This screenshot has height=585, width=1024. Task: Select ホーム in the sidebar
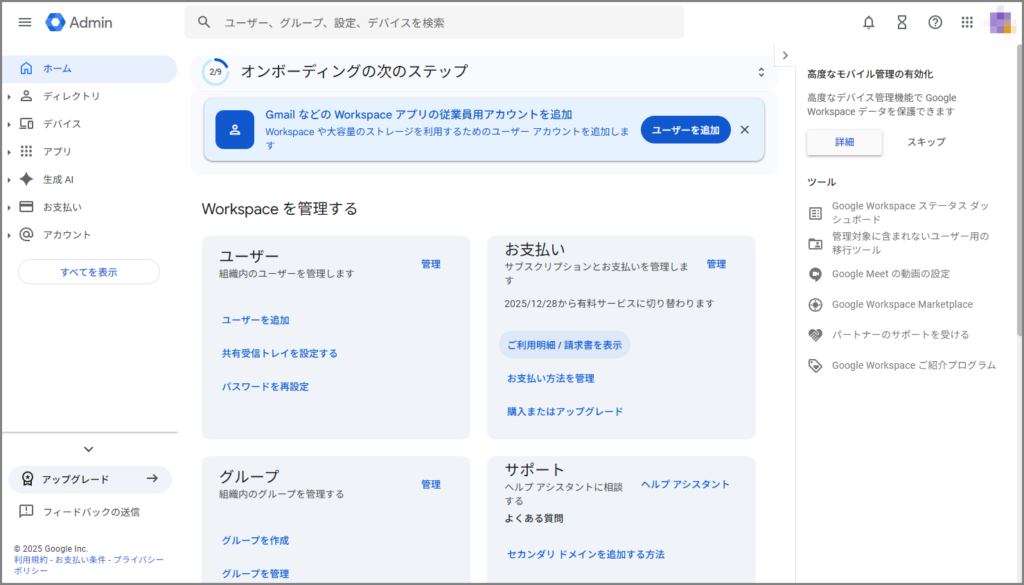57,68
